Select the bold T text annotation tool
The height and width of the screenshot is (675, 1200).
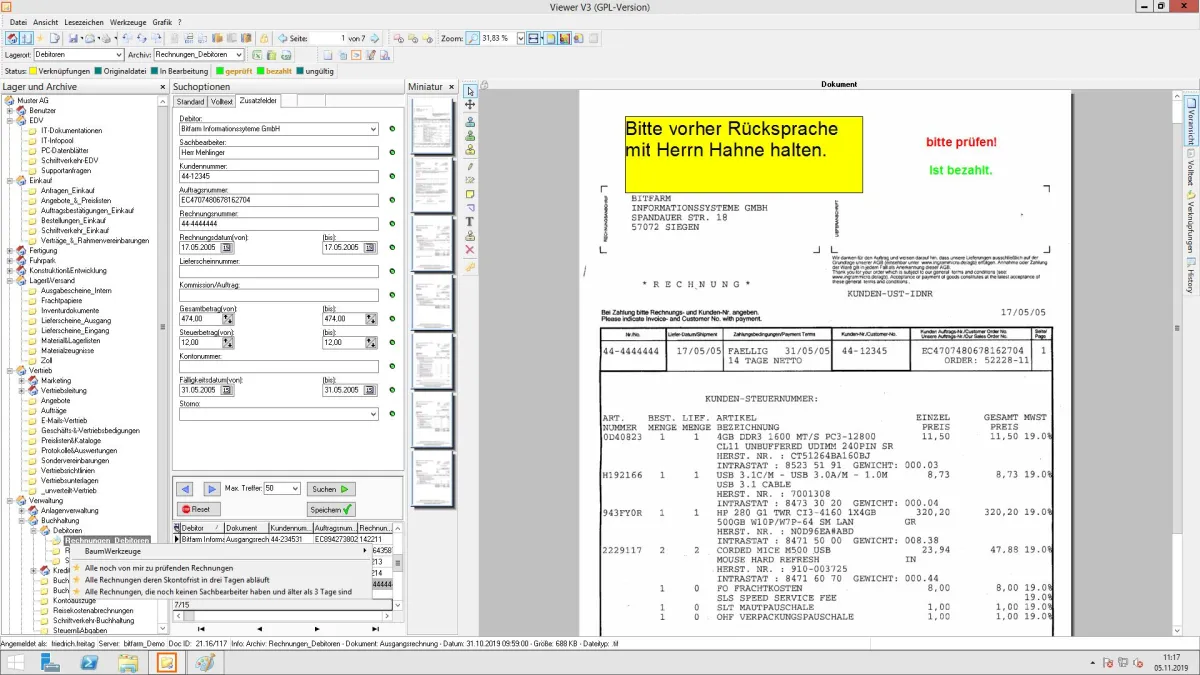point(470,222)
